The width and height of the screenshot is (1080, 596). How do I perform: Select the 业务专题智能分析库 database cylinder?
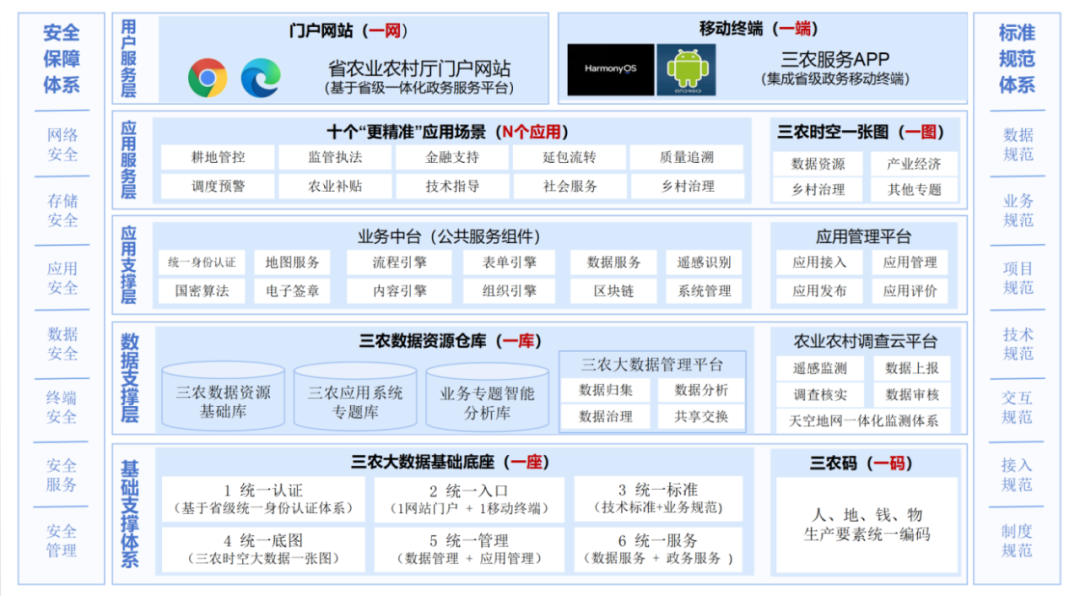pyautogui.click(x=487, y=400)
